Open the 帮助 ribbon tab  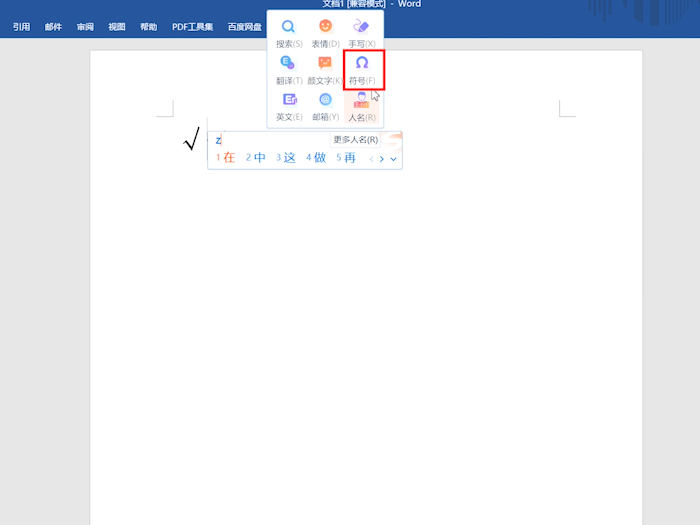click(x=148, y=27)
